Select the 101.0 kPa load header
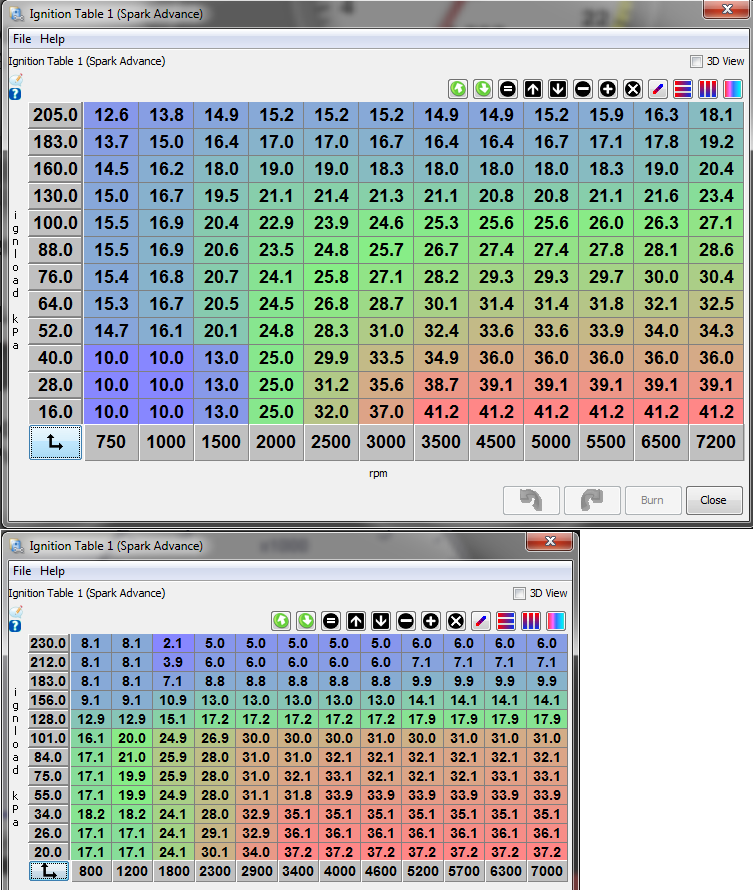 coord(48,738)
